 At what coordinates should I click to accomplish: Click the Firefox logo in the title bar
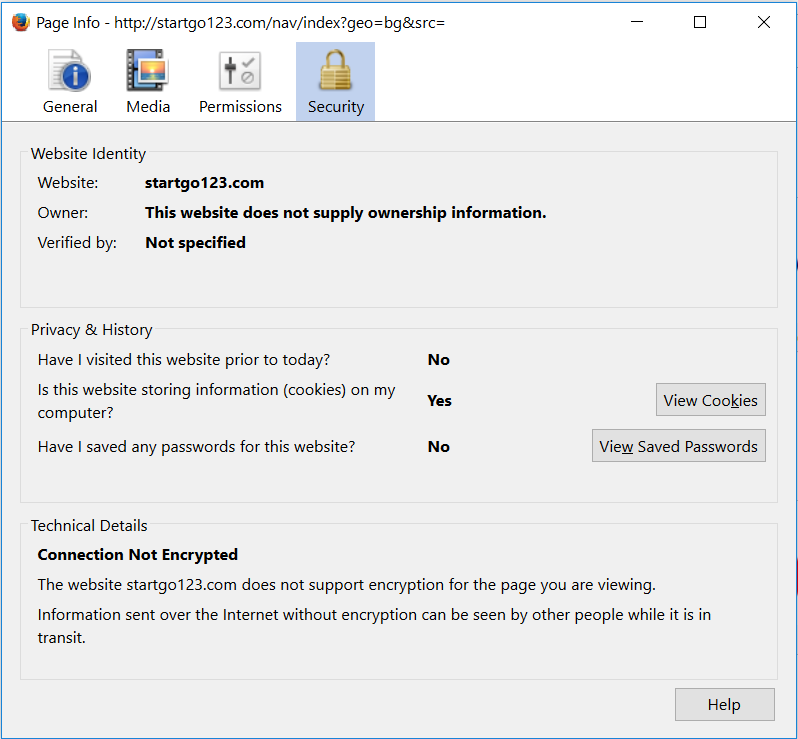[x=20, y=22]
